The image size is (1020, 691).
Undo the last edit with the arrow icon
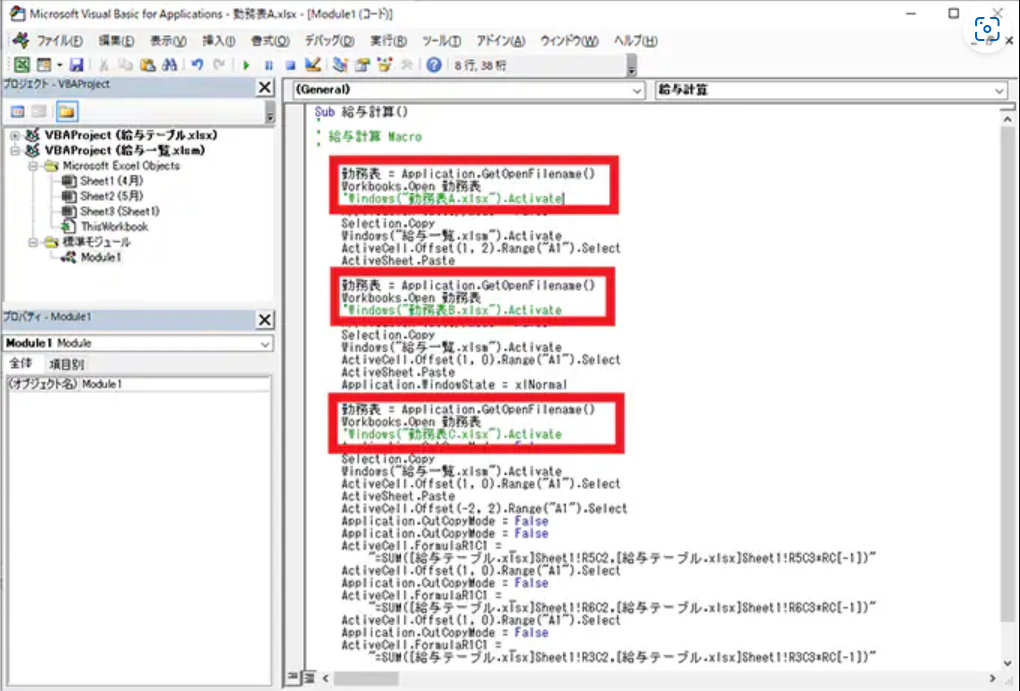(197, 64)
